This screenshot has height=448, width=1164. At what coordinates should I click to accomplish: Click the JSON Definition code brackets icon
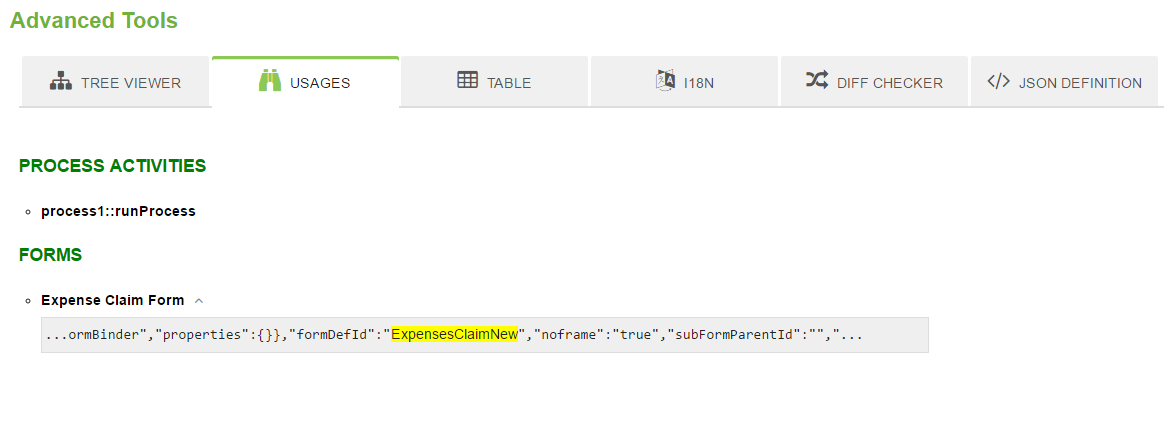[x=998, y=82]
